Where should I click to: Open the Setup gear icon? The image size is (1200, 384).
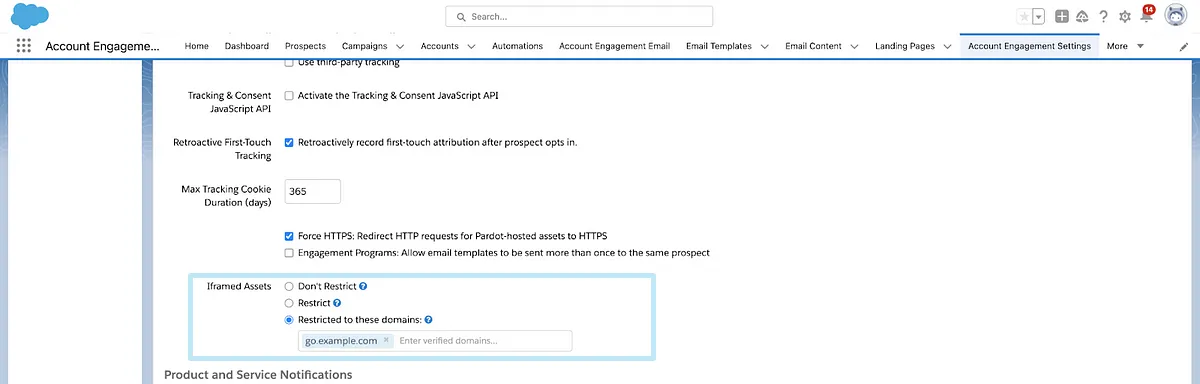(x=1125, y=16)
